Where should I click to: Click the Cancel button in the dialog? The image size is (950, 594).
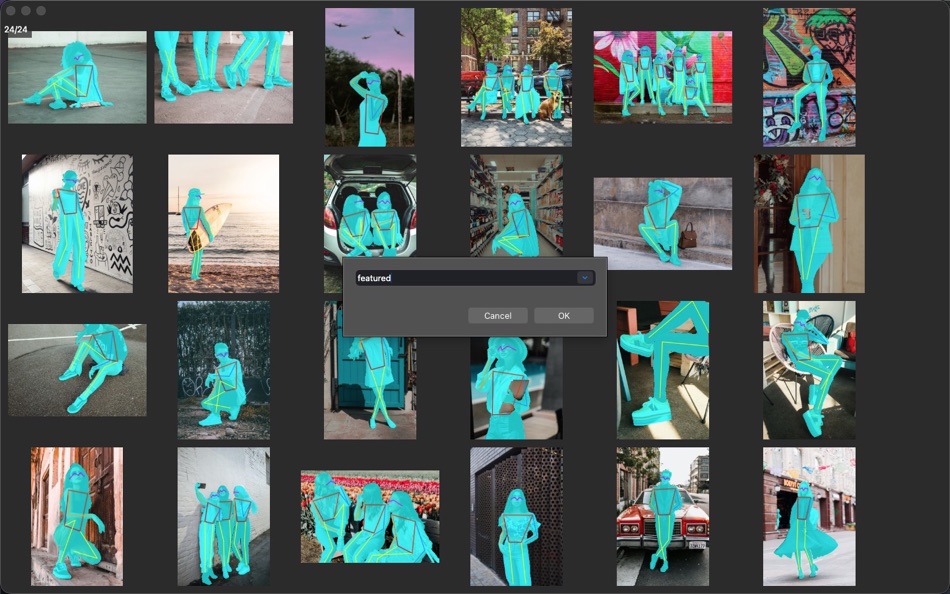pos(497,316)
